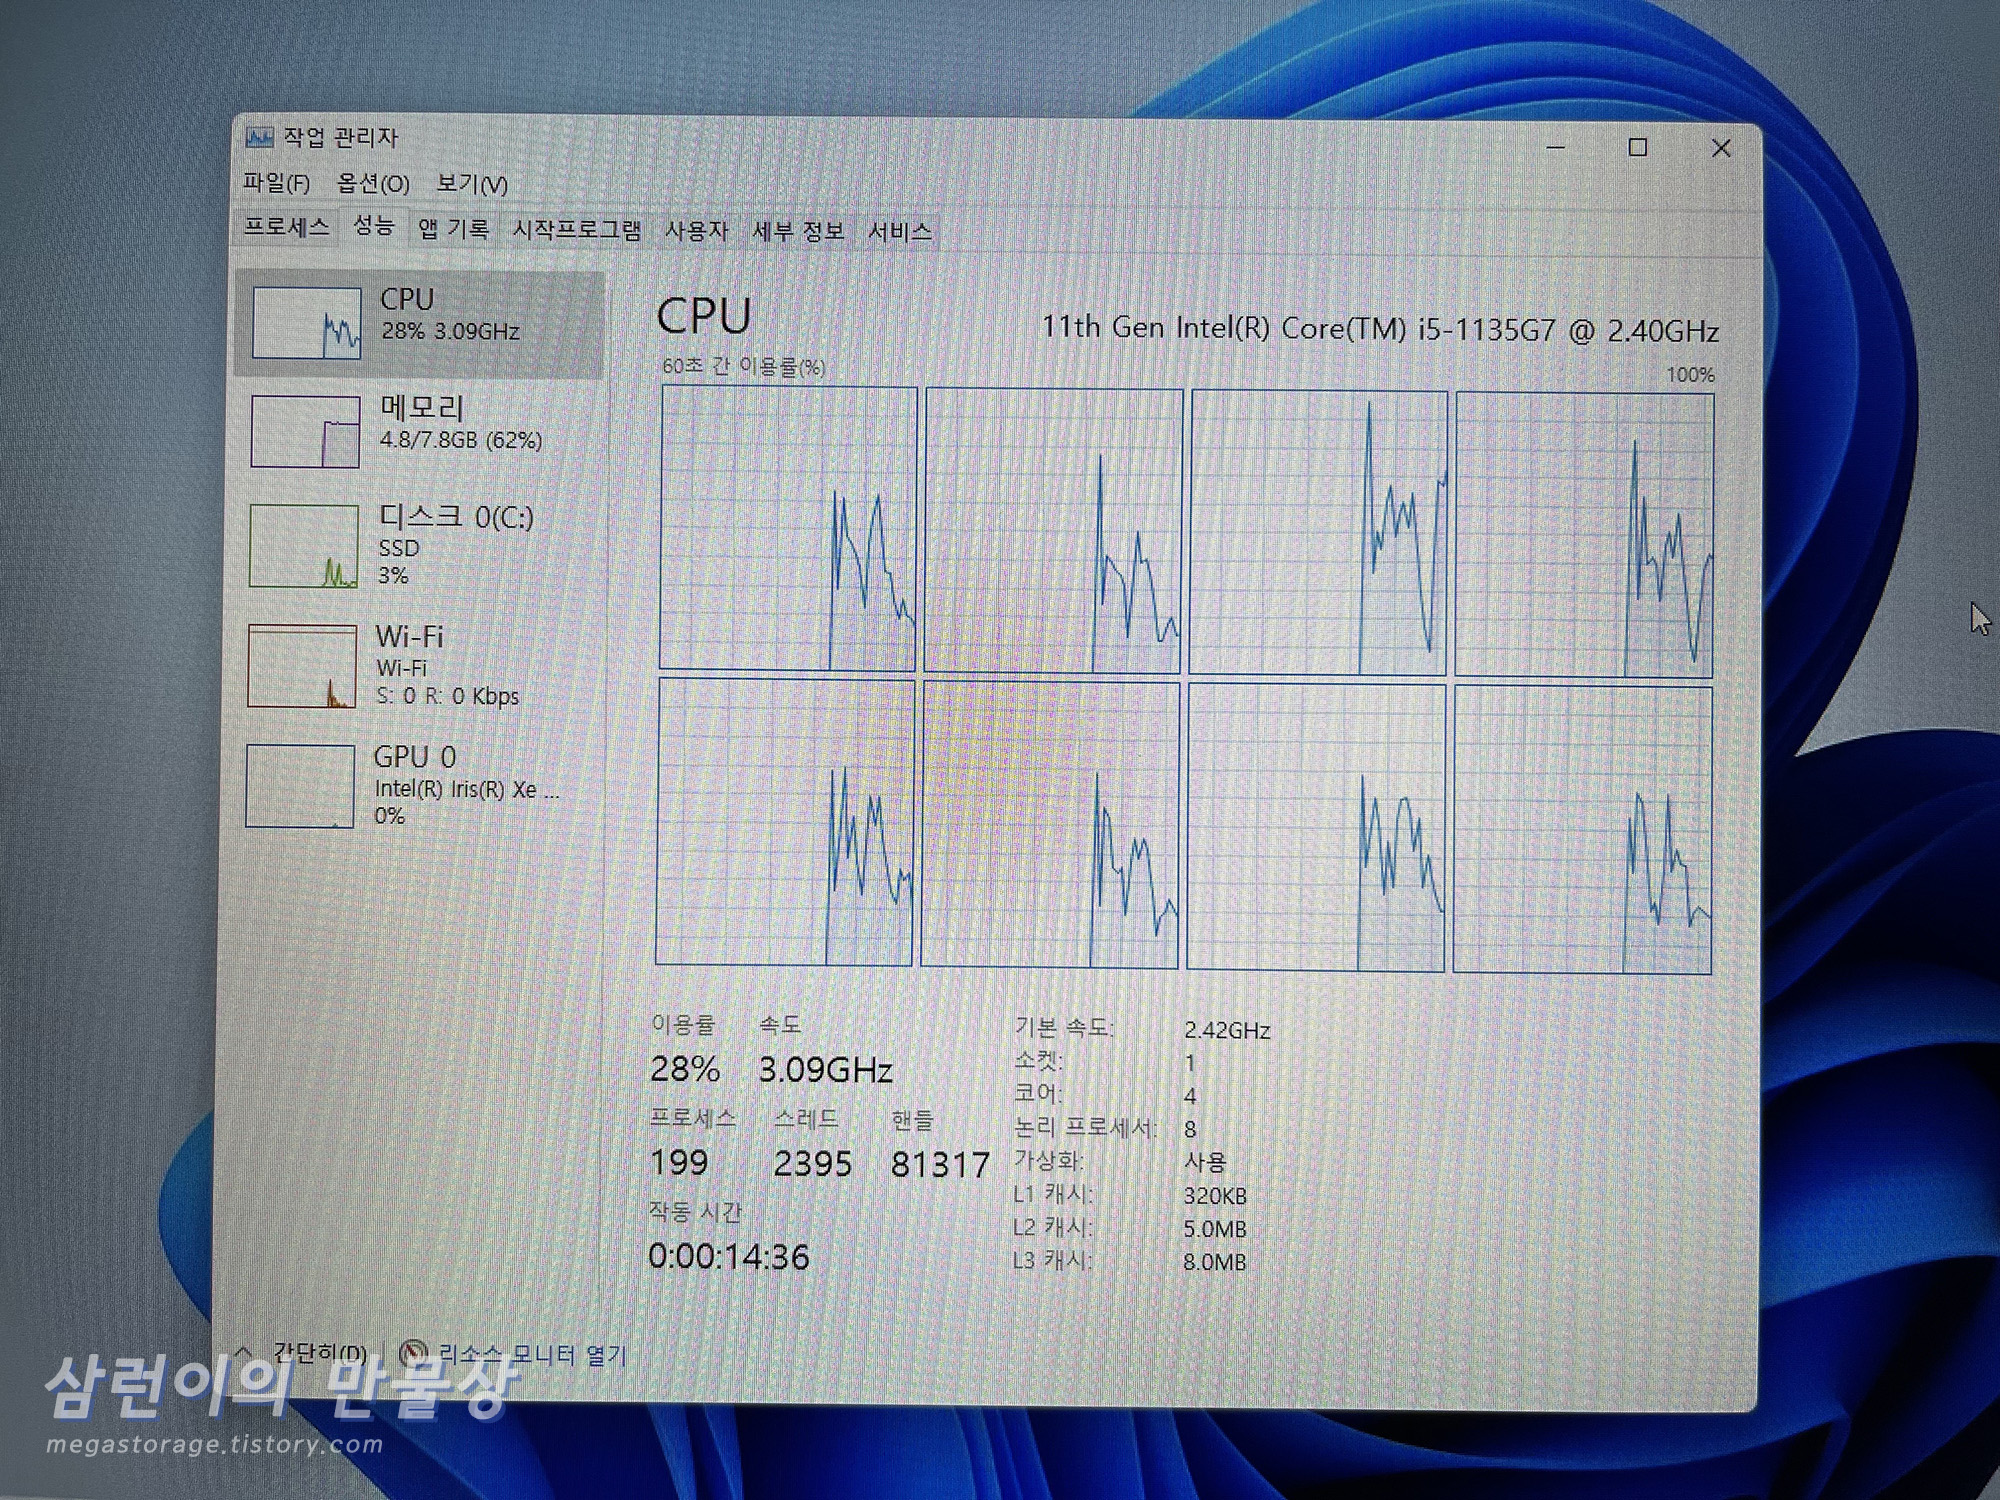2000x1500 pixels.
Task: Click the first logical processor graph
Action: click(x=788, y=528)
